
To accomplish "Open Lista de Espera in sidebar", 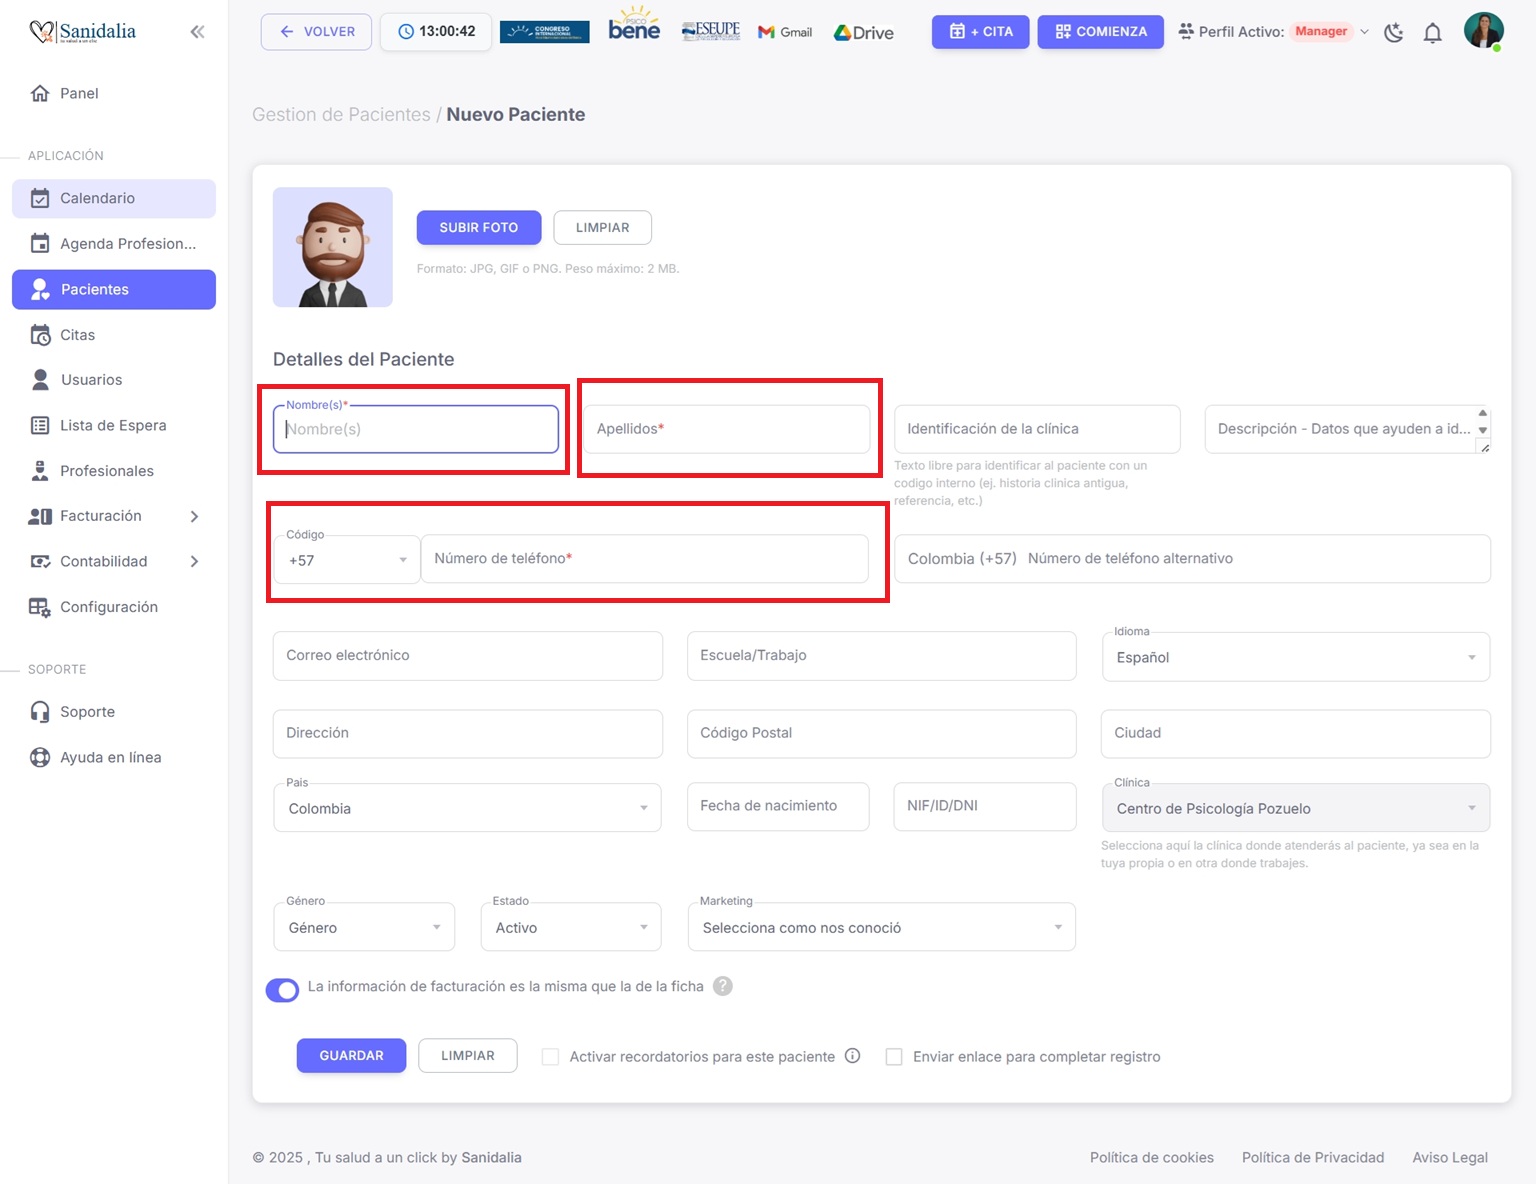I will coord(113,425).
